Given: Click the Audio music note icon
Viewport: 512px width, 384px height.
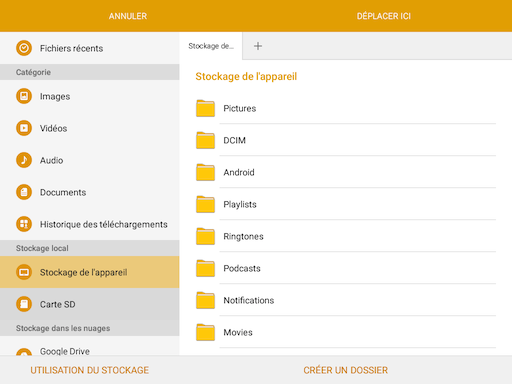Looking at the screenshot, I should click(x=24, y=160).
